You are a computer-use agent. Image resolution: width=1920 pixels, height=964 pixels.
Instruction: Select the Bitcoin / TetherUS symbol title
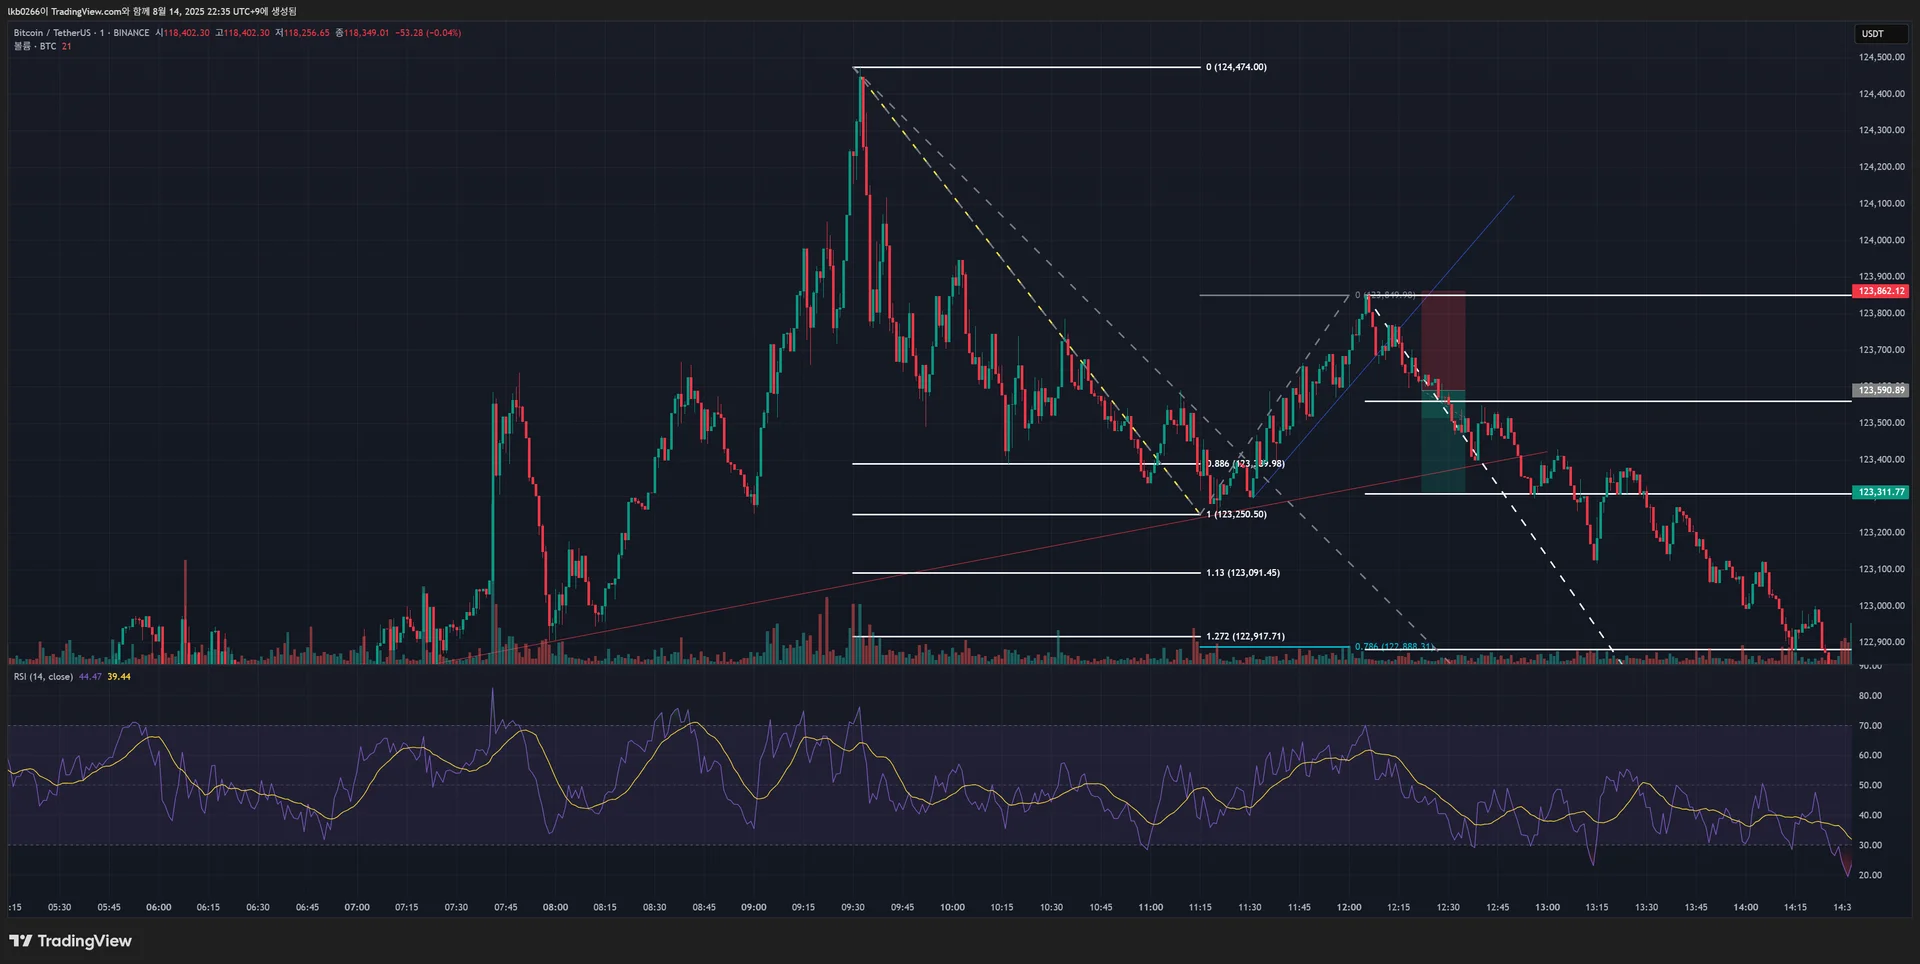click(x=52, y=33)
